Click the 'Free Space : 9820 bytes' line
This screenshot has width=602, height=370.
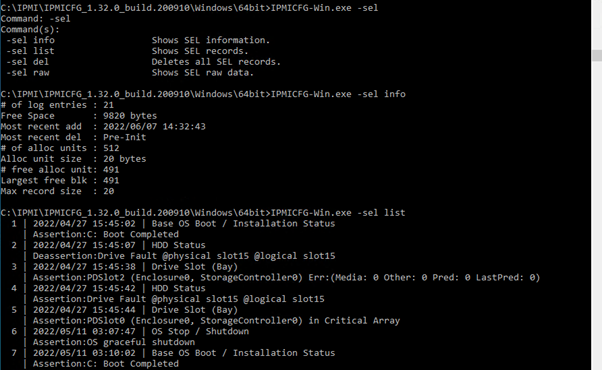79,116
